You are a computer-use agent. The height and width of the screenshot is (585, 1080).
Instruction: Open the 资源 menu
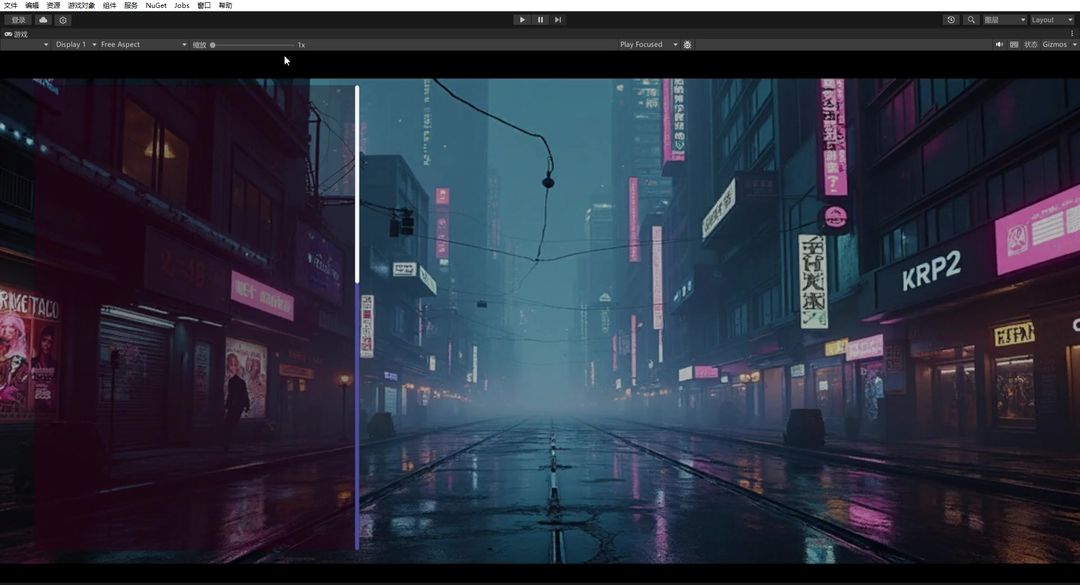pos(53,5)
